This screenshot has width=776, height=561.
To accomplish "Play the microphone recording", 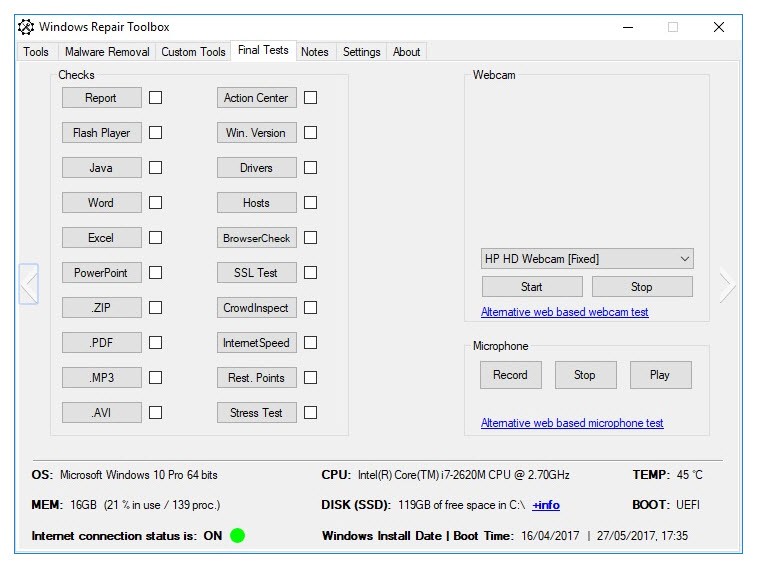I will coord(660,374).
